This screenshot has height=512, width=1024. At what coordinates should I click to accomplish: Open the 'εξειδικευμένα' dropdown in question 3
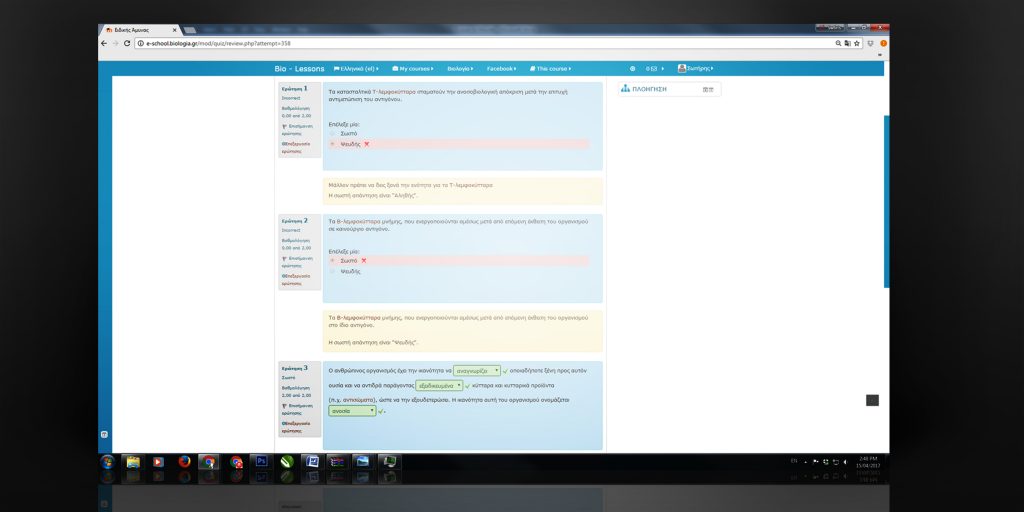click(439, 385)
